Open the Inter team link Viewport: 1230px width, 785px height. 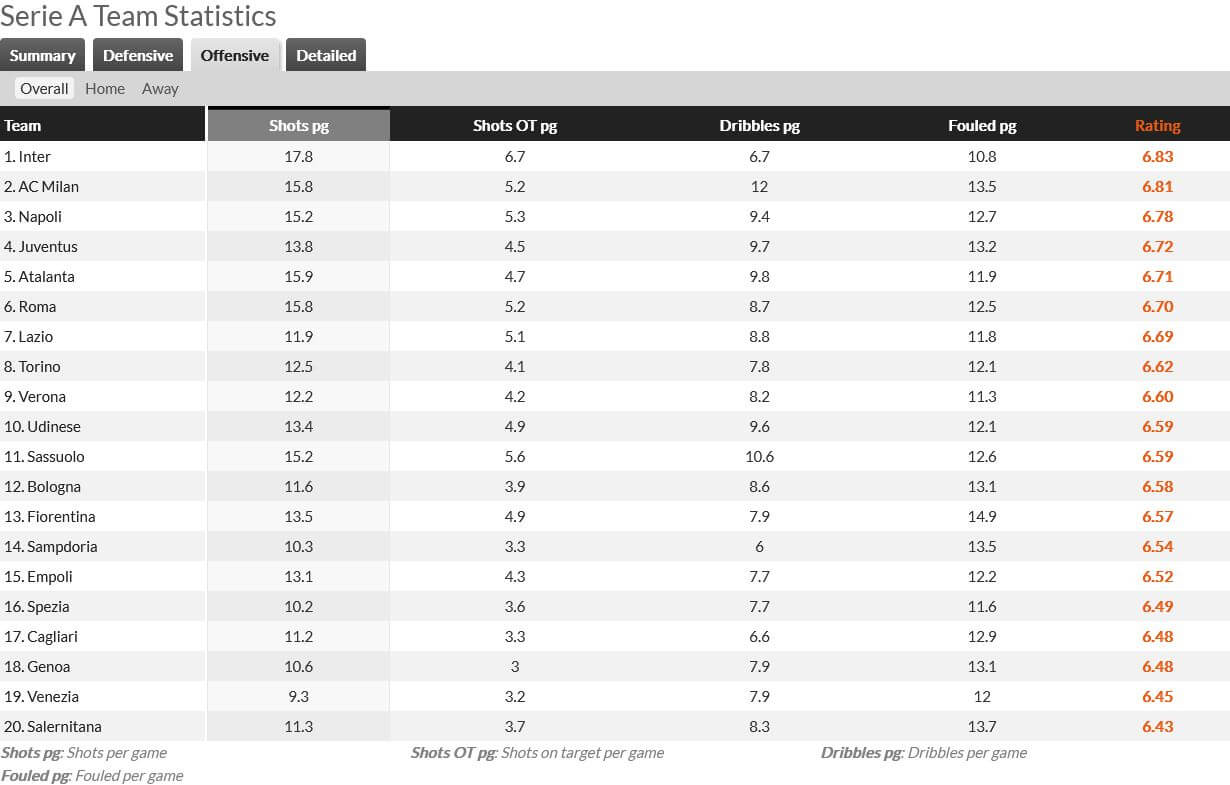tap(34, 157)
